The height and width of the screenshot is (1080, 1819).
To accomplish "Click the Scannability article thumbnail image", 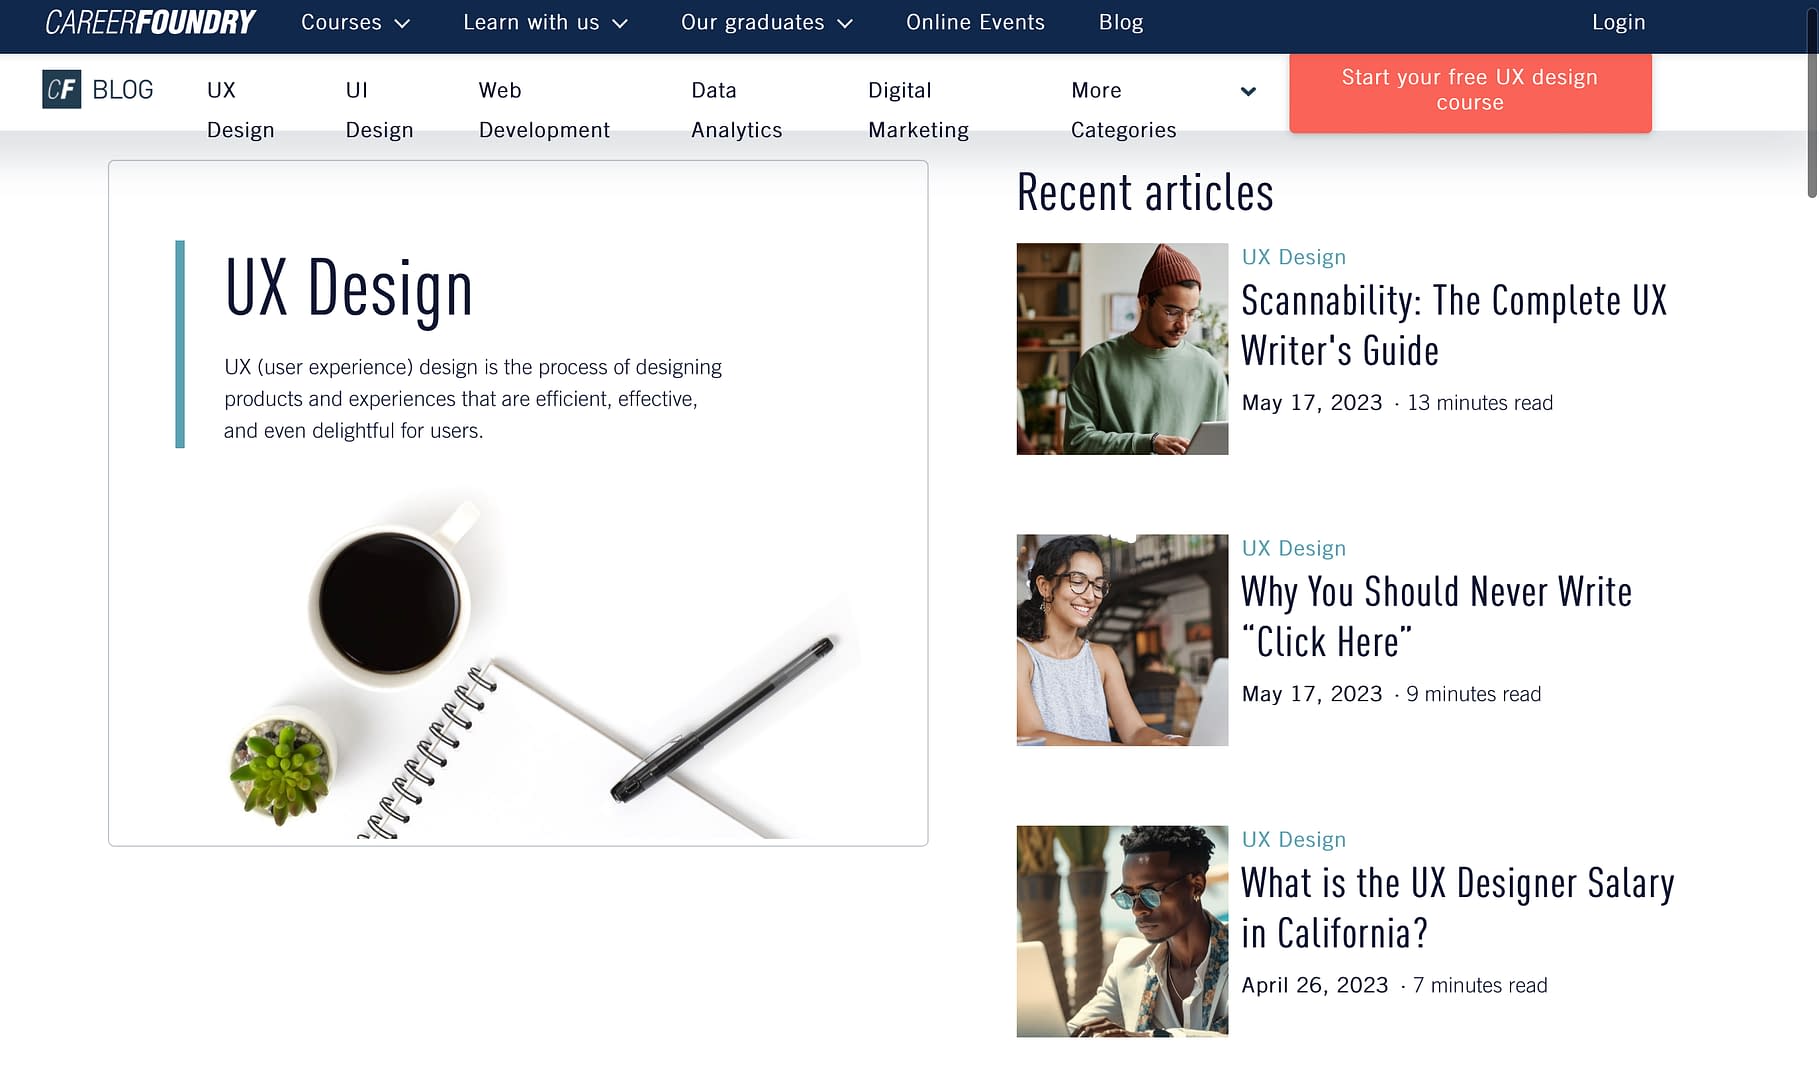I will [1121, 350].
